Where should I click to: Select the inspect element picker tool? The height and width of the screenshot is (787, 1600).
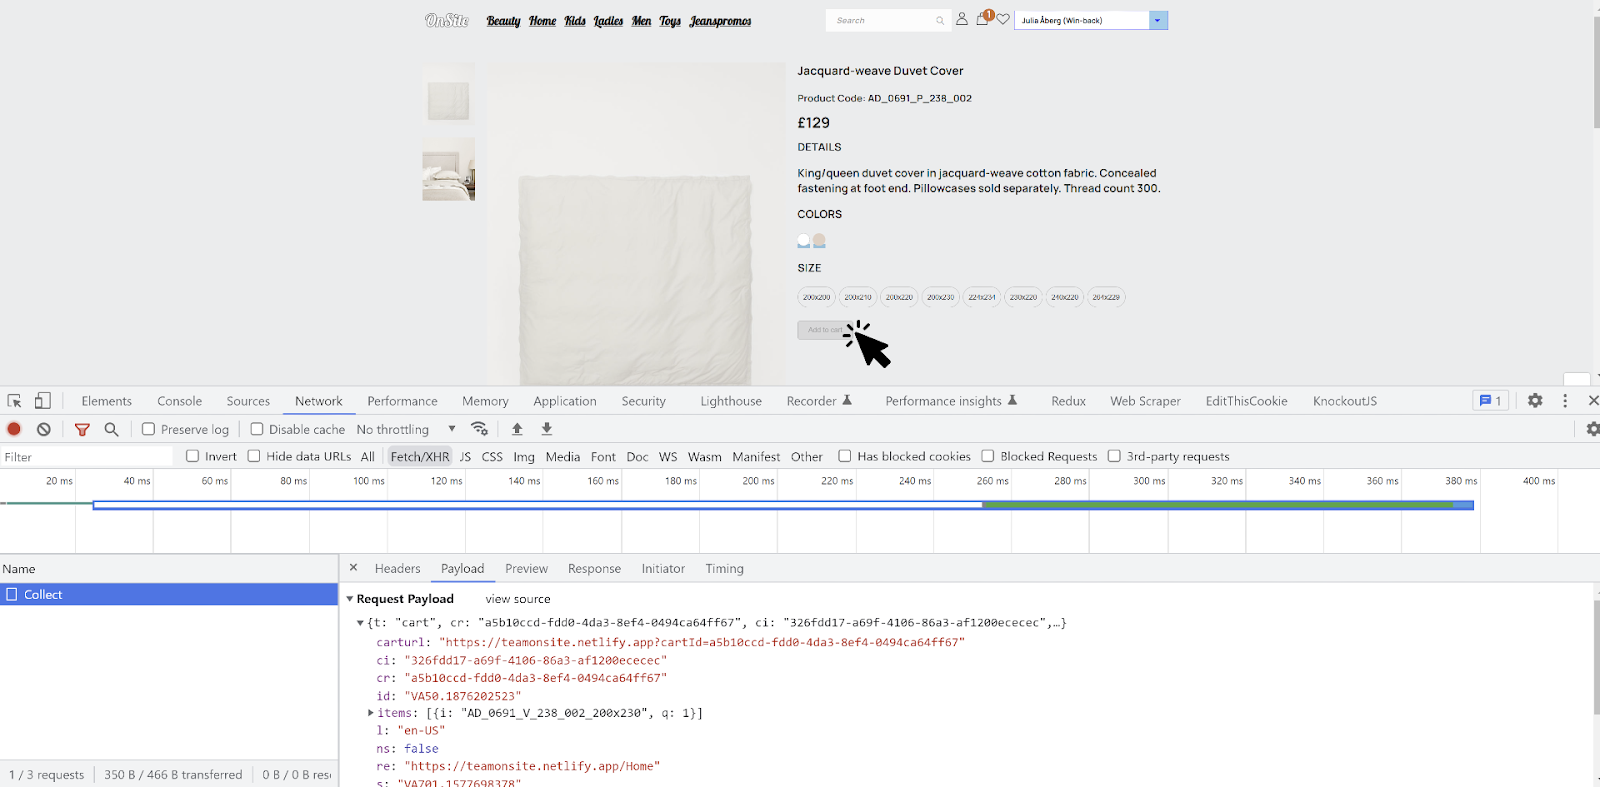click(14, 401)
